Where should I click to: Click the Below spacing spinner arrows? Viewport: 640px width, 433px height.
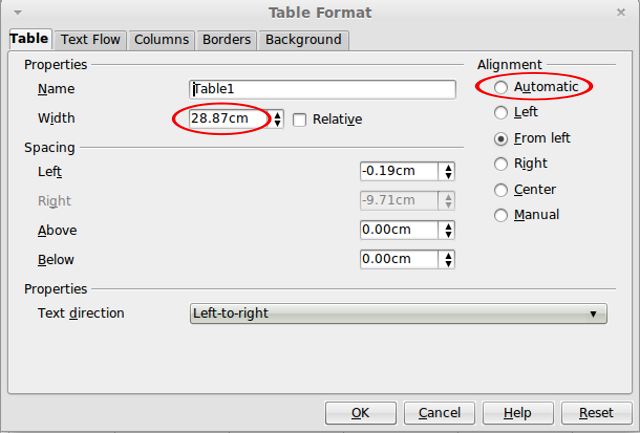point(449,259)
